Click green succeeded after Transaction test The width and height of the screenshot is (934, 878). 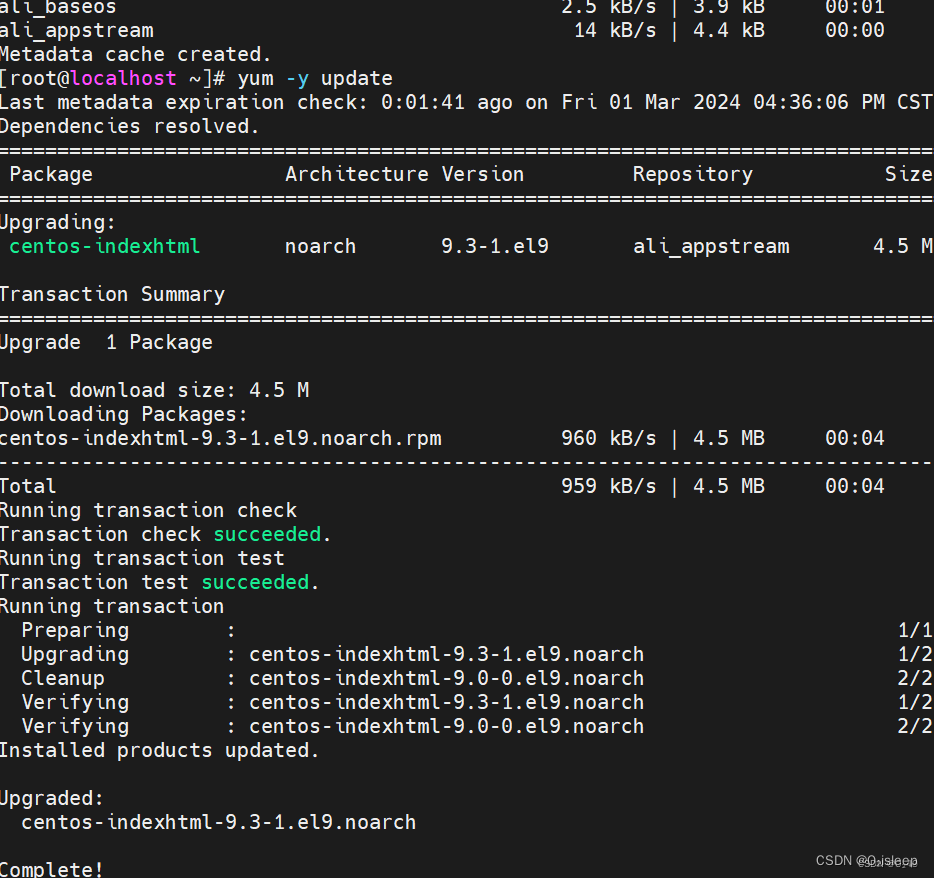point(255,582)
